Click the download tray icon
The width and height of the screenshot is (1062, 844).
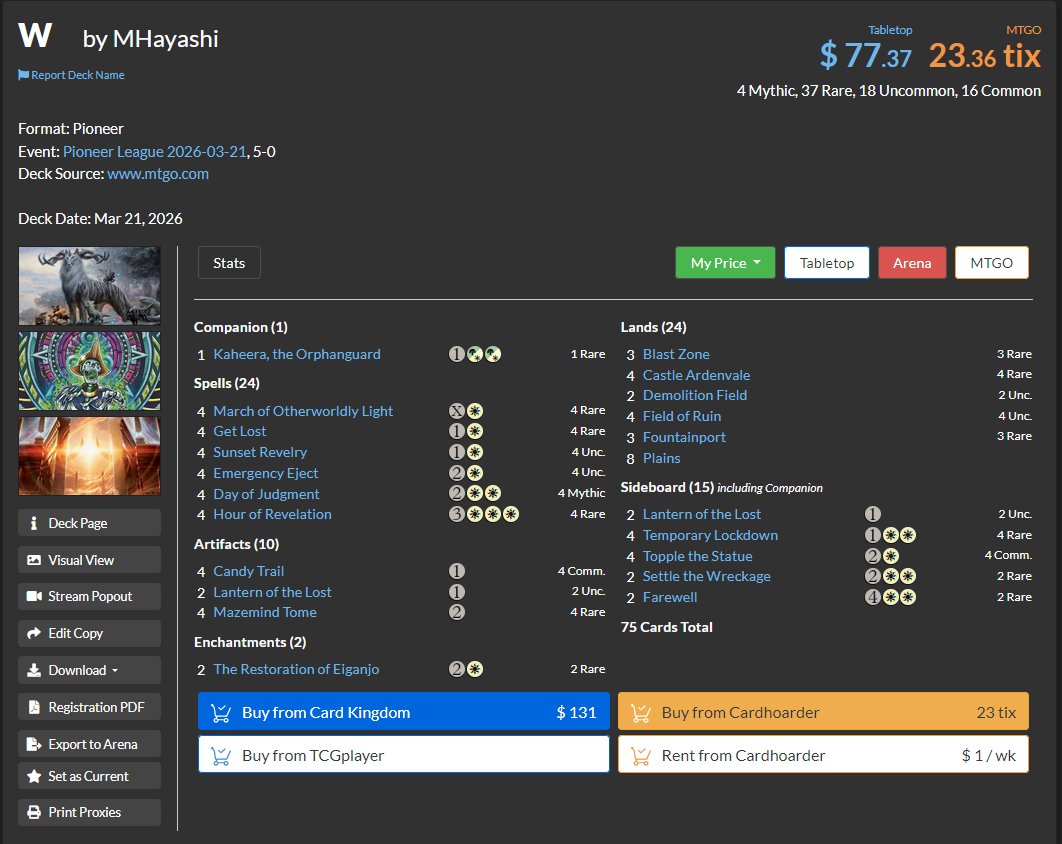pyautogui.click(x=34, y=670)
